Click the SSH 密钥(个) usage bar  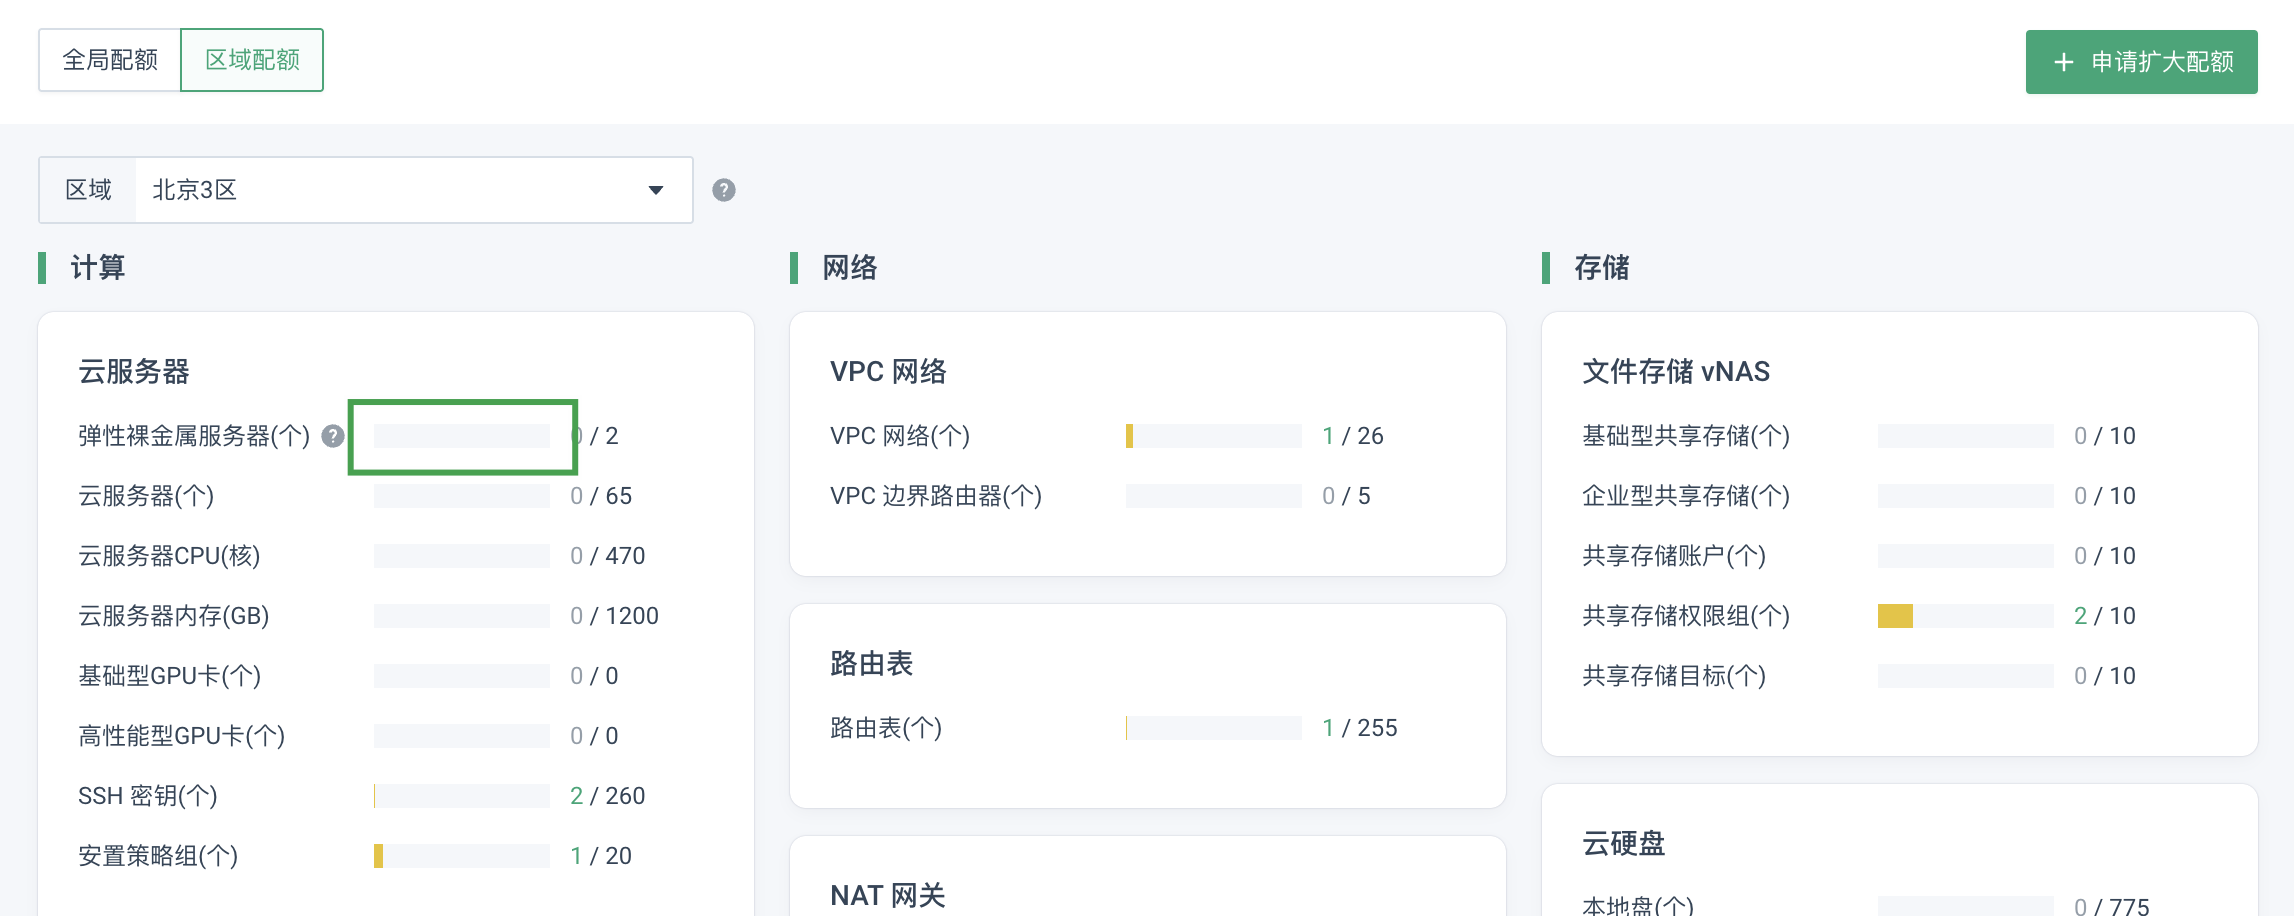coord(462,796)
